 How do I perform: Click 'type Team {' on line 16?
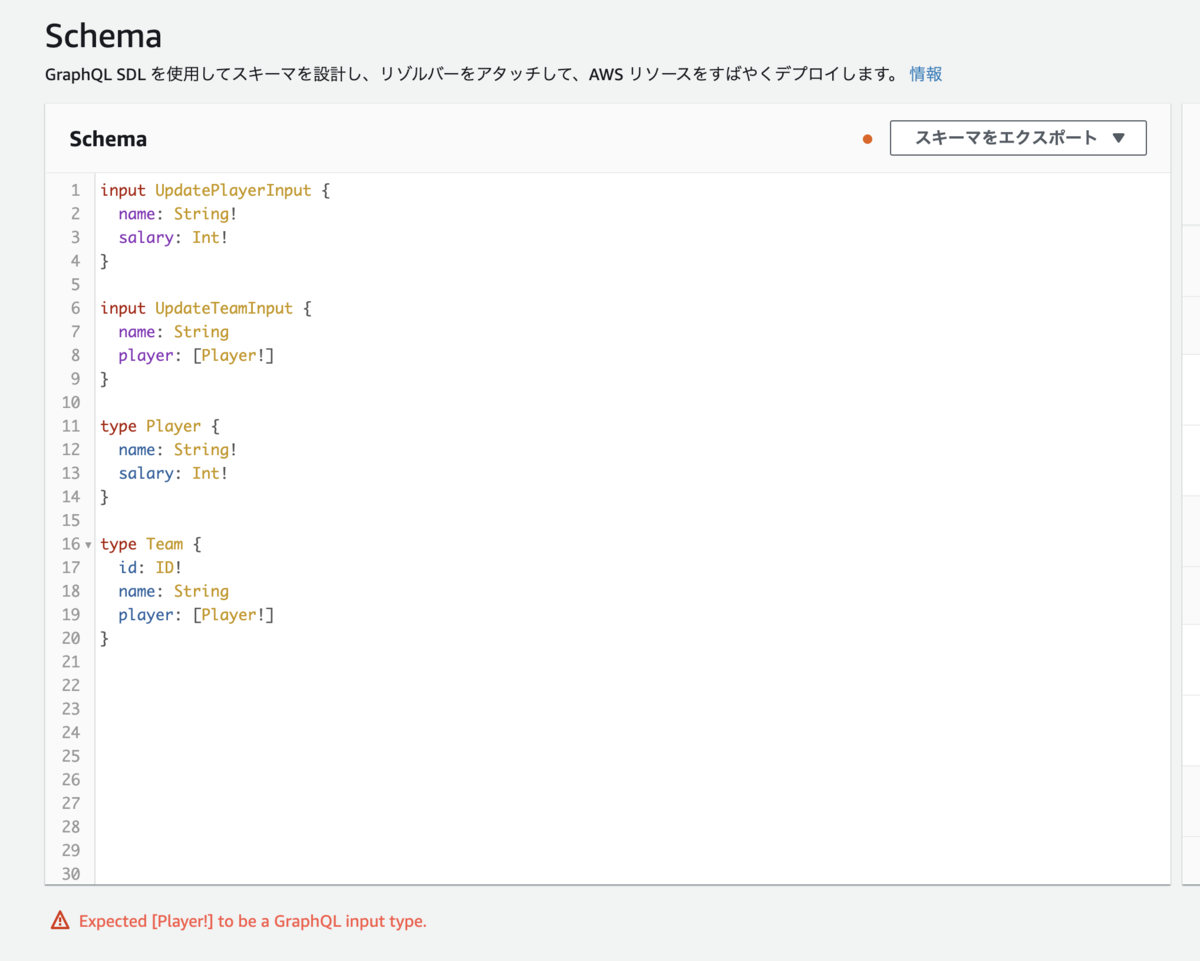(151, 544)
